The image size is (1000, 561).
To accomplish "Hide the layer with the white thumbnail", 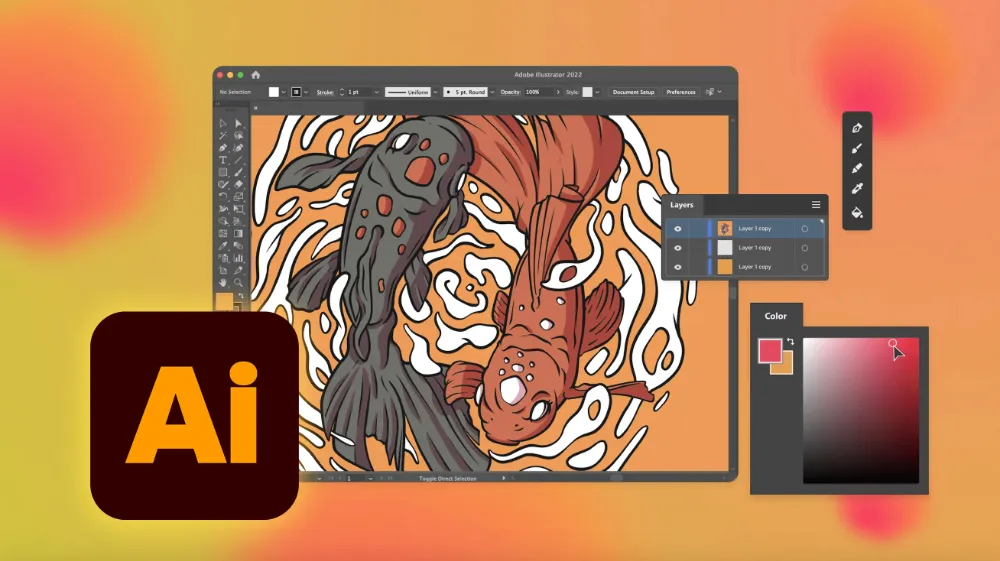I will 677,247.
